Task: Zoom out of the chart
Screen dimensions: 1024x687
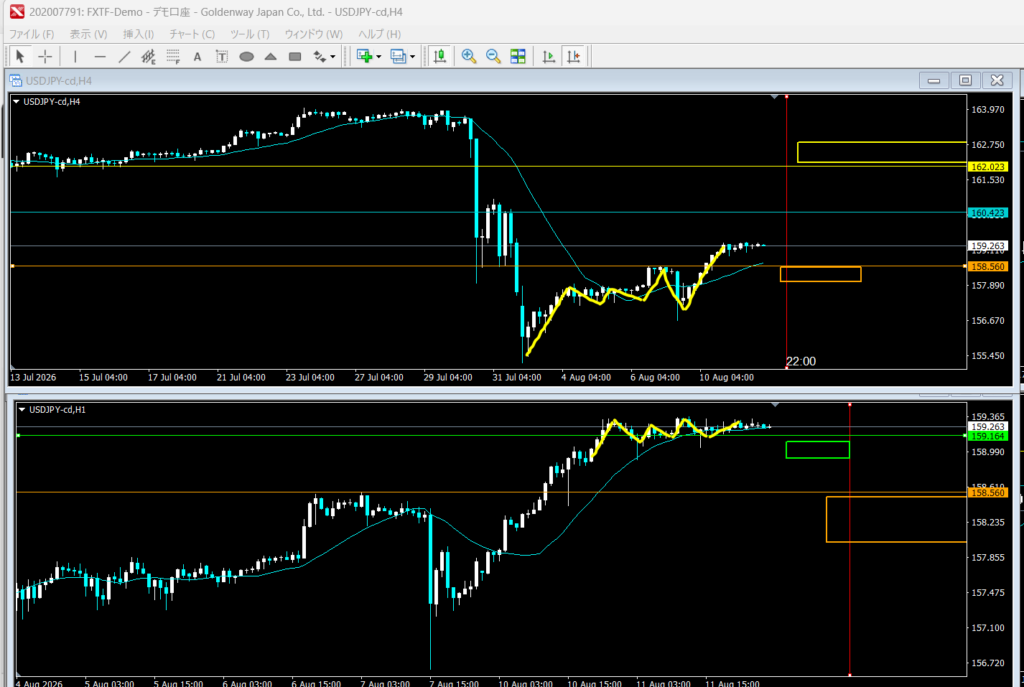Action: click(x=493, y=57)
